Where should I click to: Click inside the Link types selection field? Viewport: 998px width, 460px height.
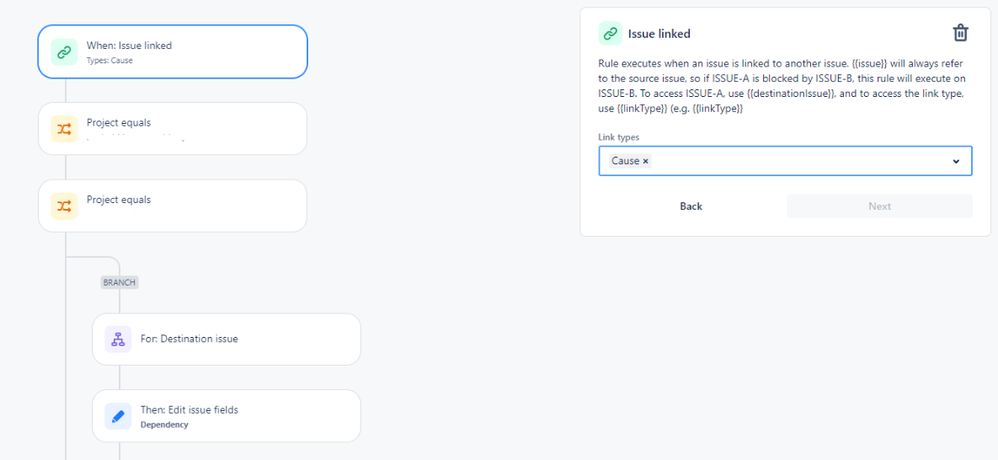(785, 161)
